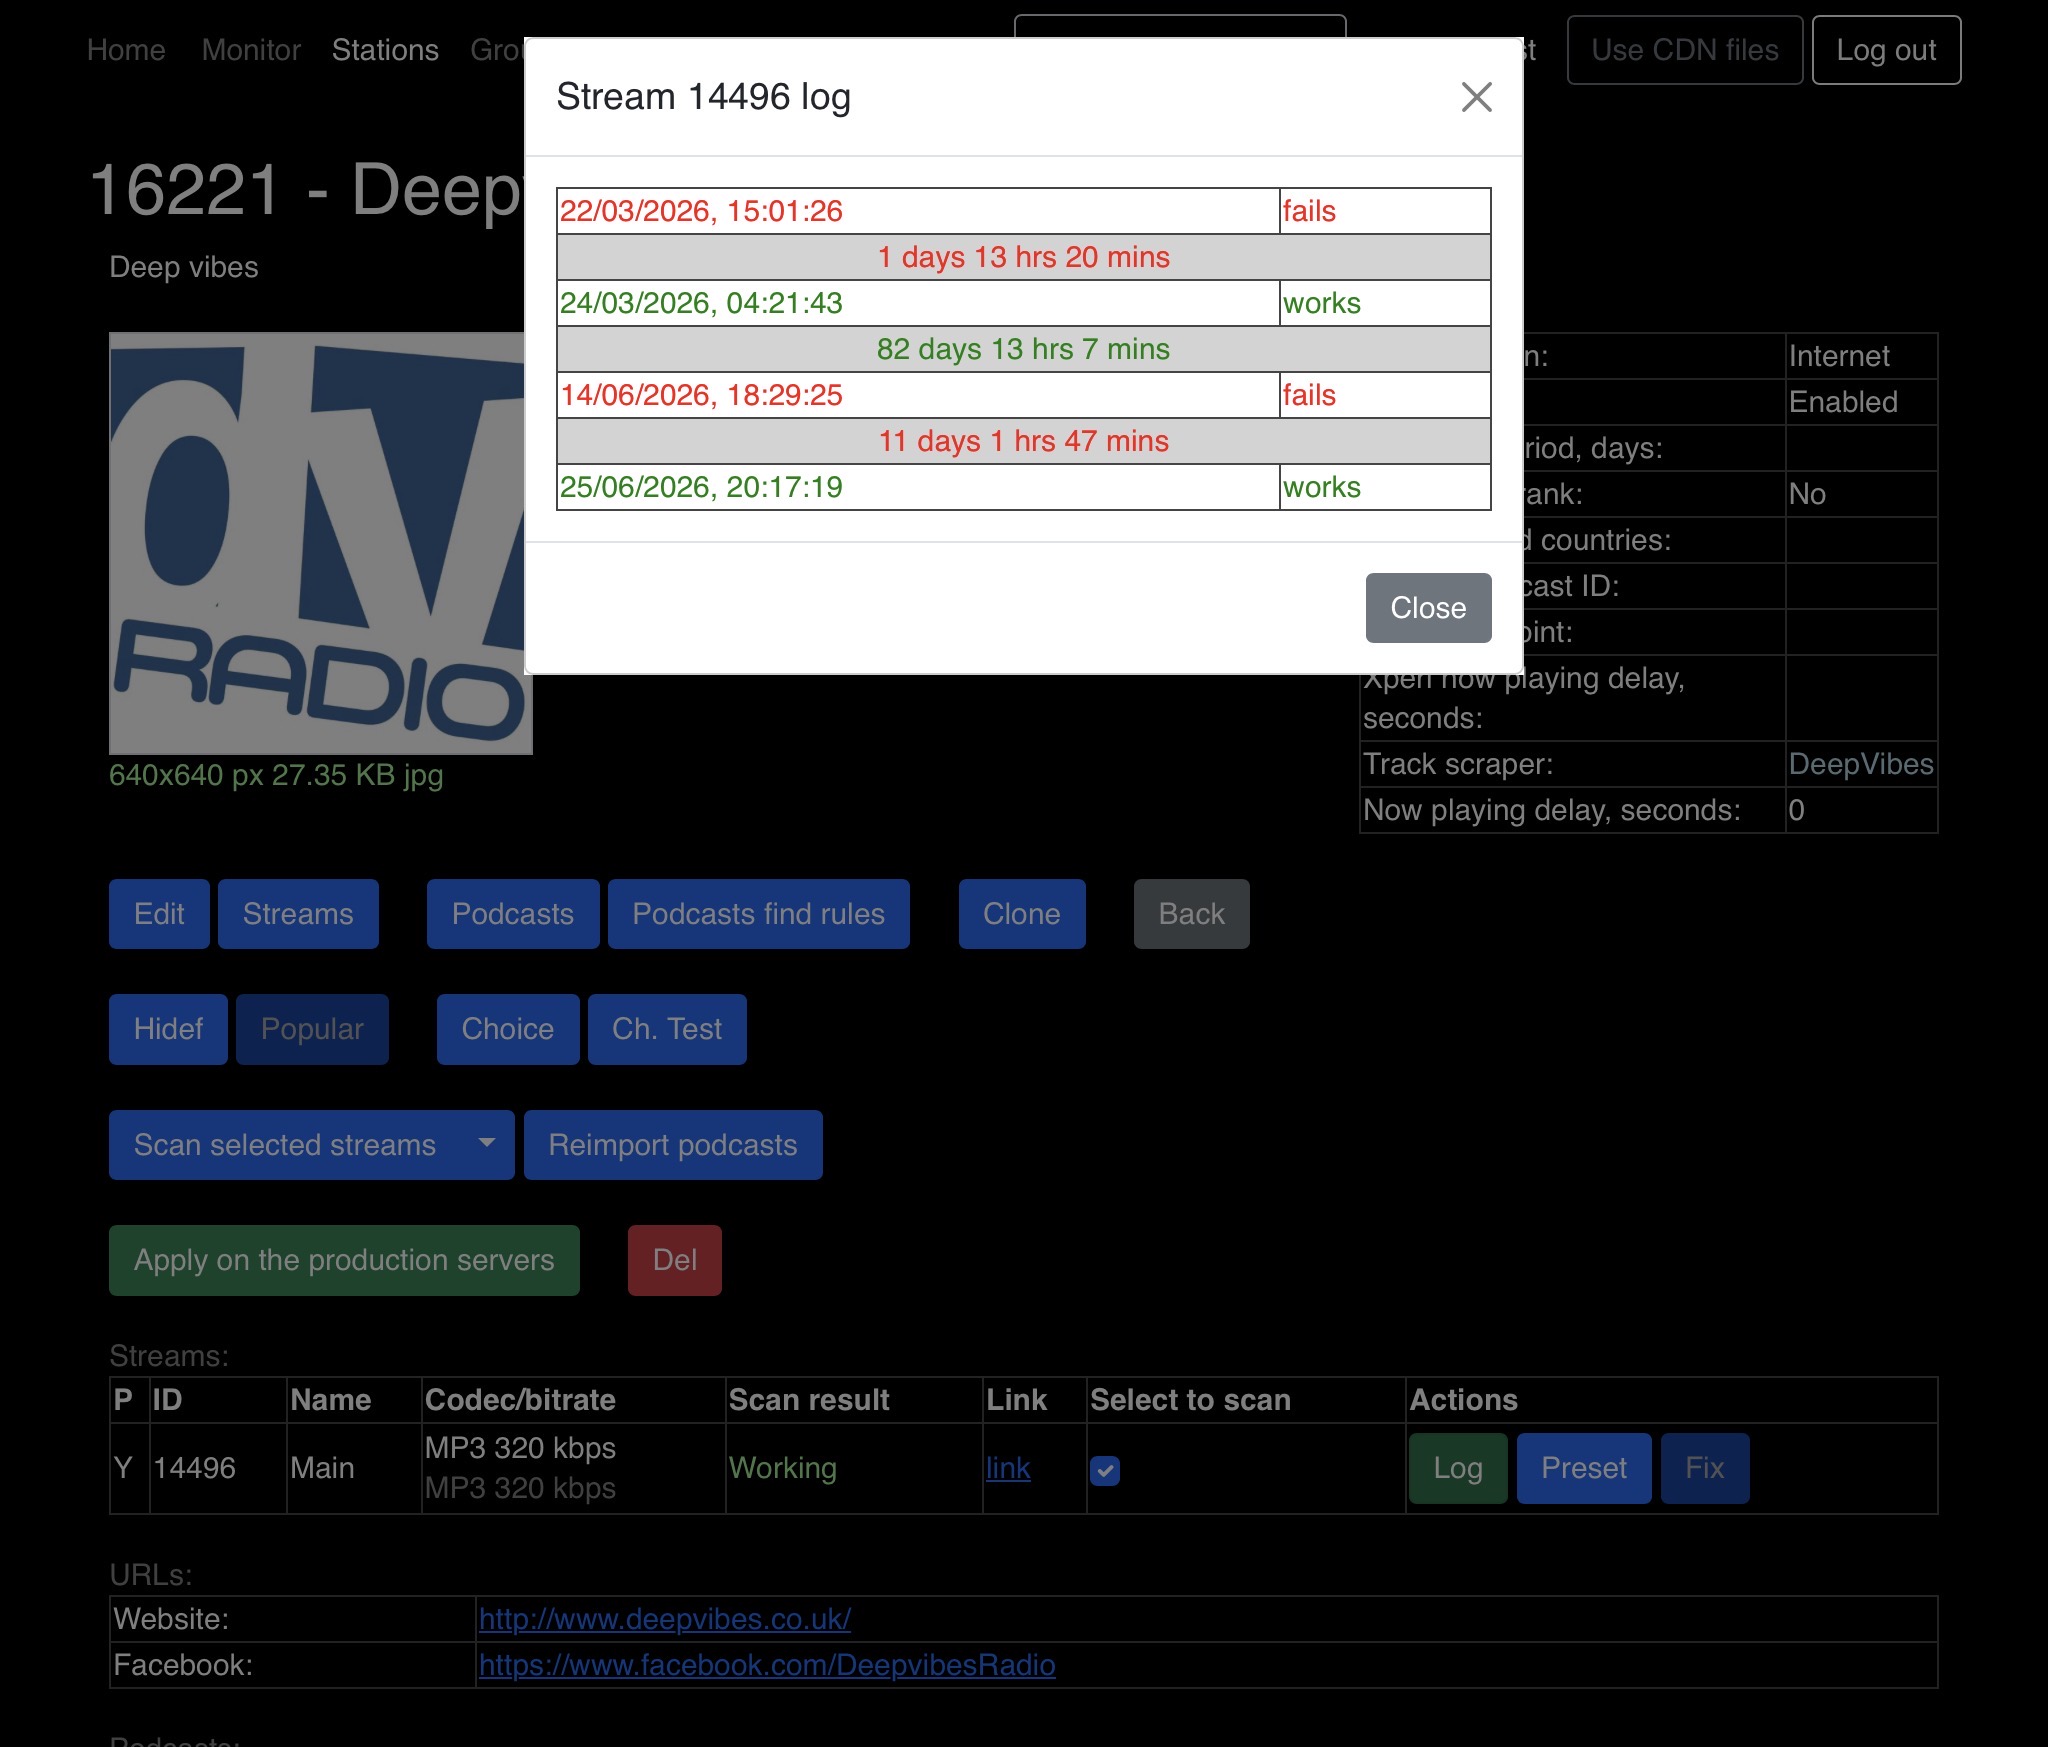Uncheck Select to scan for stream 14496
Viewport: 2048px width, 1747px height.
point(1105,1470)
